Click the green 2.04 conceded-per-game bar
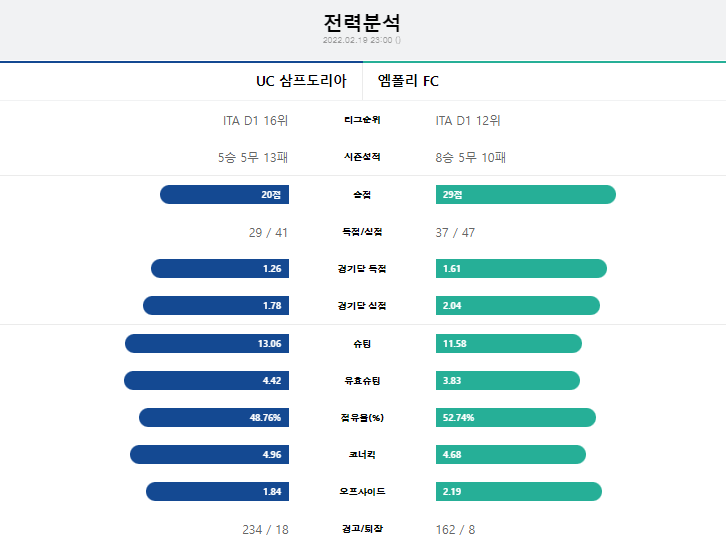Viewport: 726px width, 544px height. coord(518,306)
